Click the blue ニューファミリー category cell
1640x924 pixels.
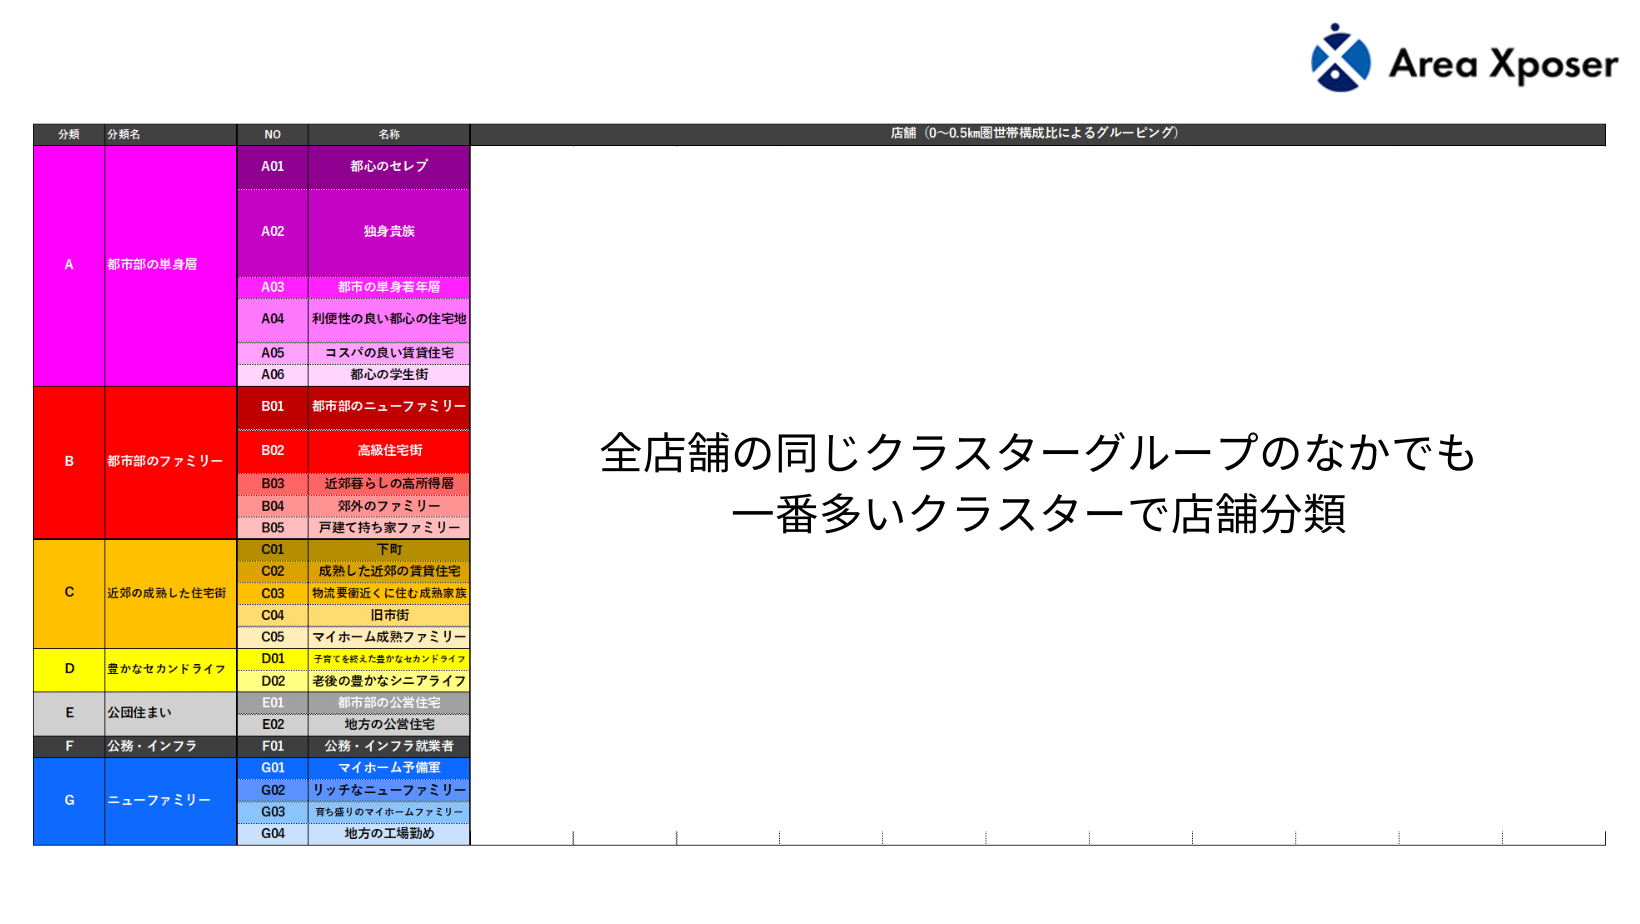point(168,800)
